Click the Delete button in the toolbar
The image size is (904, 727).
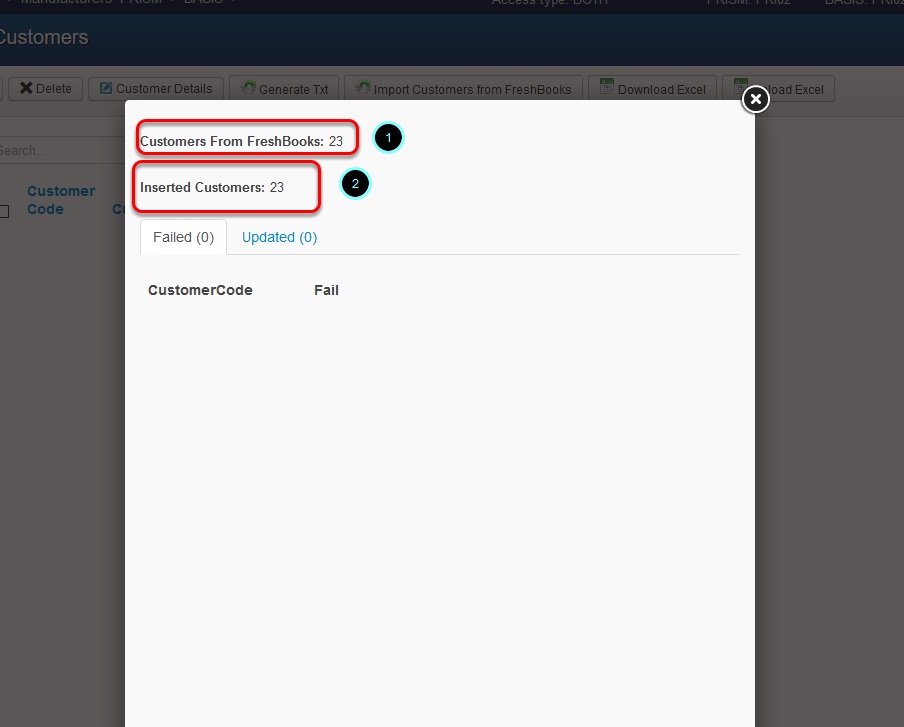click(46, 89)
